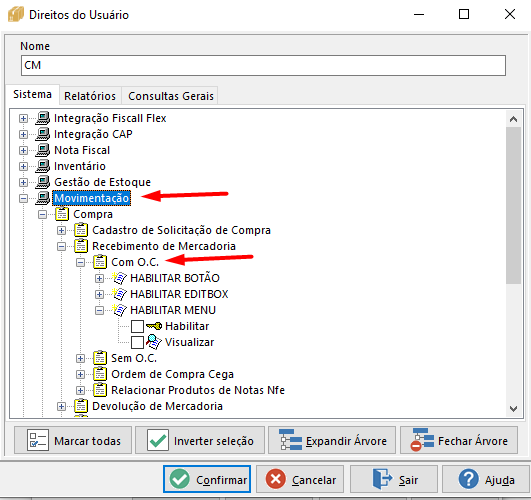Open the Consultas Gerais tab
Screen dimensions: 531x500
click(x=171, y=96)
